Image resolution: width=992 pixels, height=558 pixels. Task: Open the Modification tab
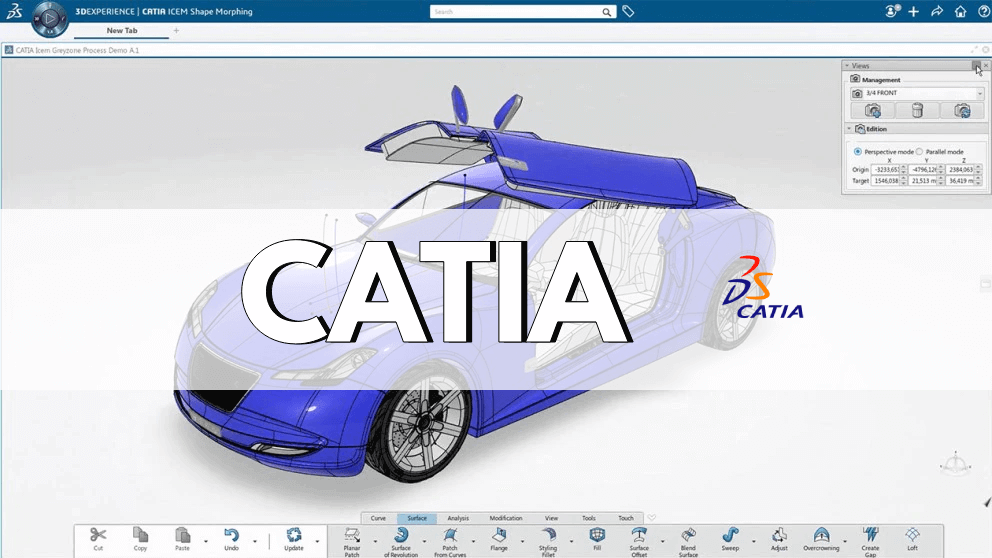coord(506,518)
